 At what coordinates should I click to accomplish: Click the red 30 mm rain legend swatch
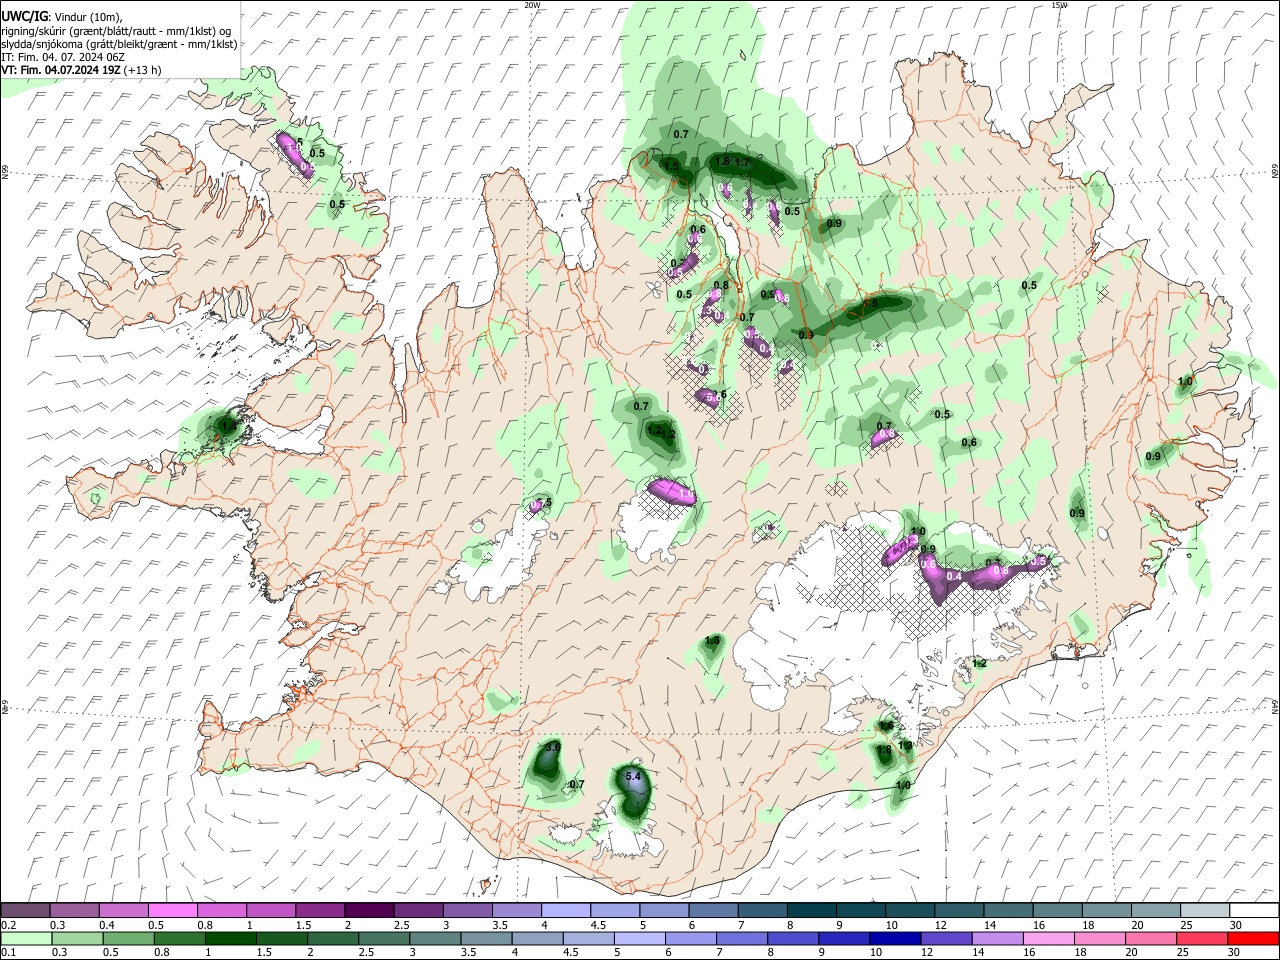[x=1253, y=938]
